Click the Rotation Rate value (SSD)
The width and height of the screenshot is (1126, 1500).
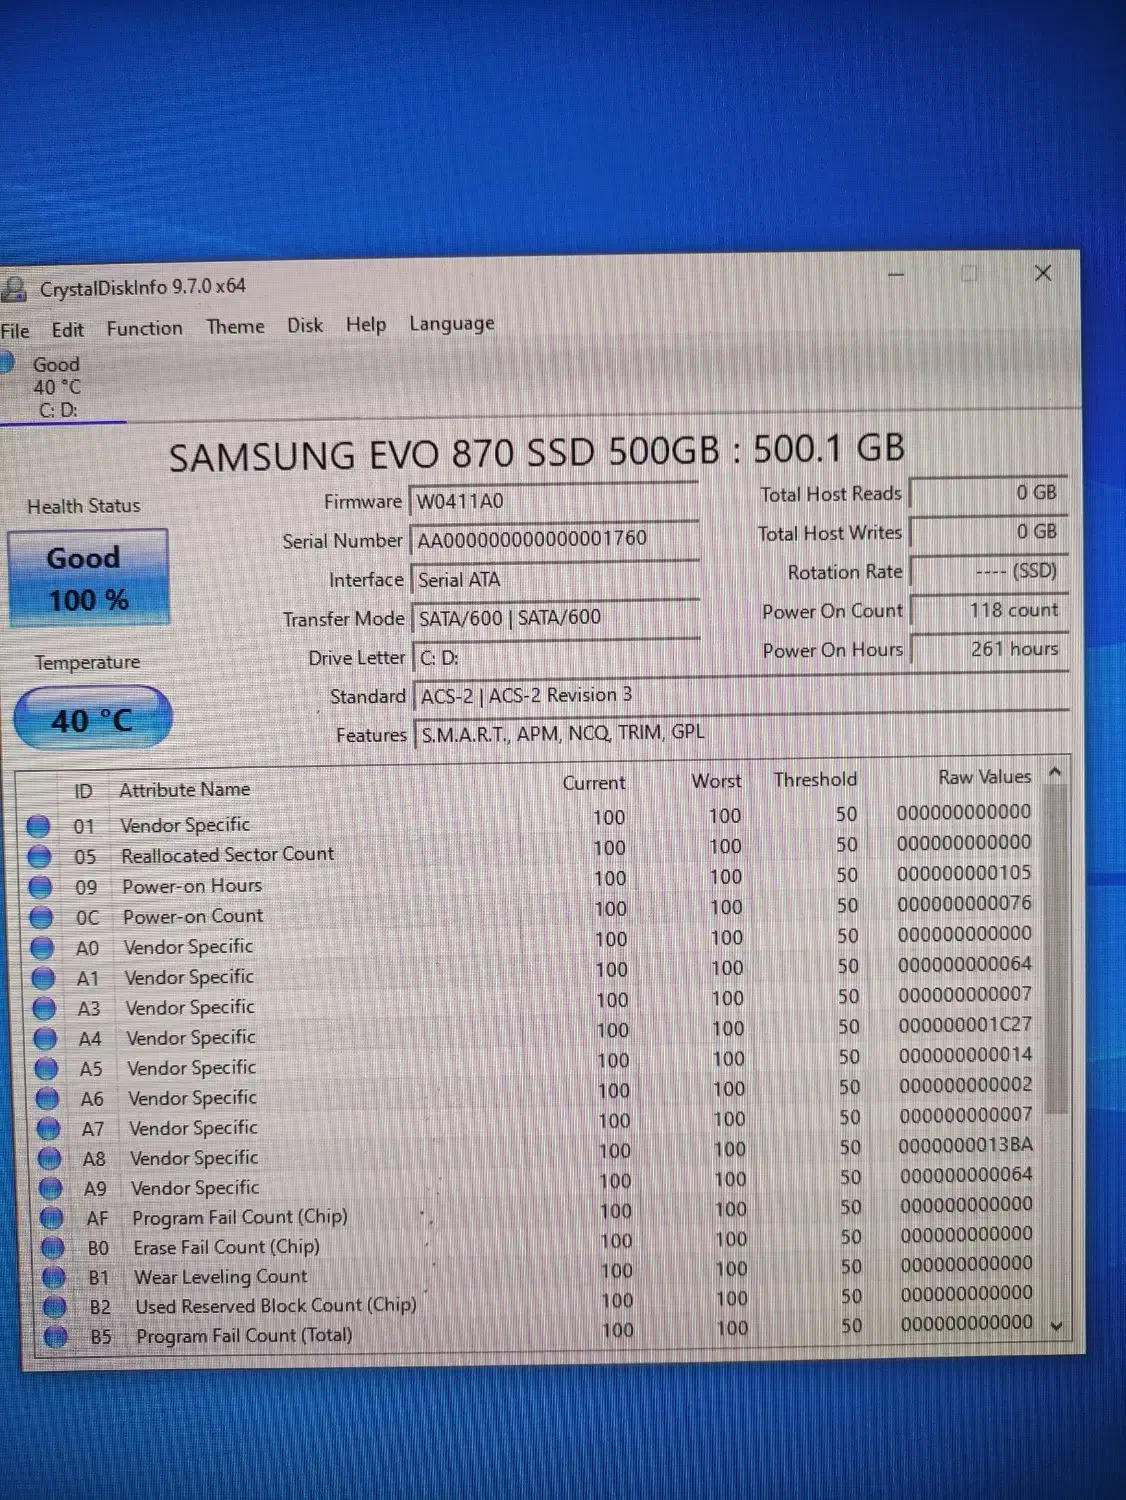[989, 571]
